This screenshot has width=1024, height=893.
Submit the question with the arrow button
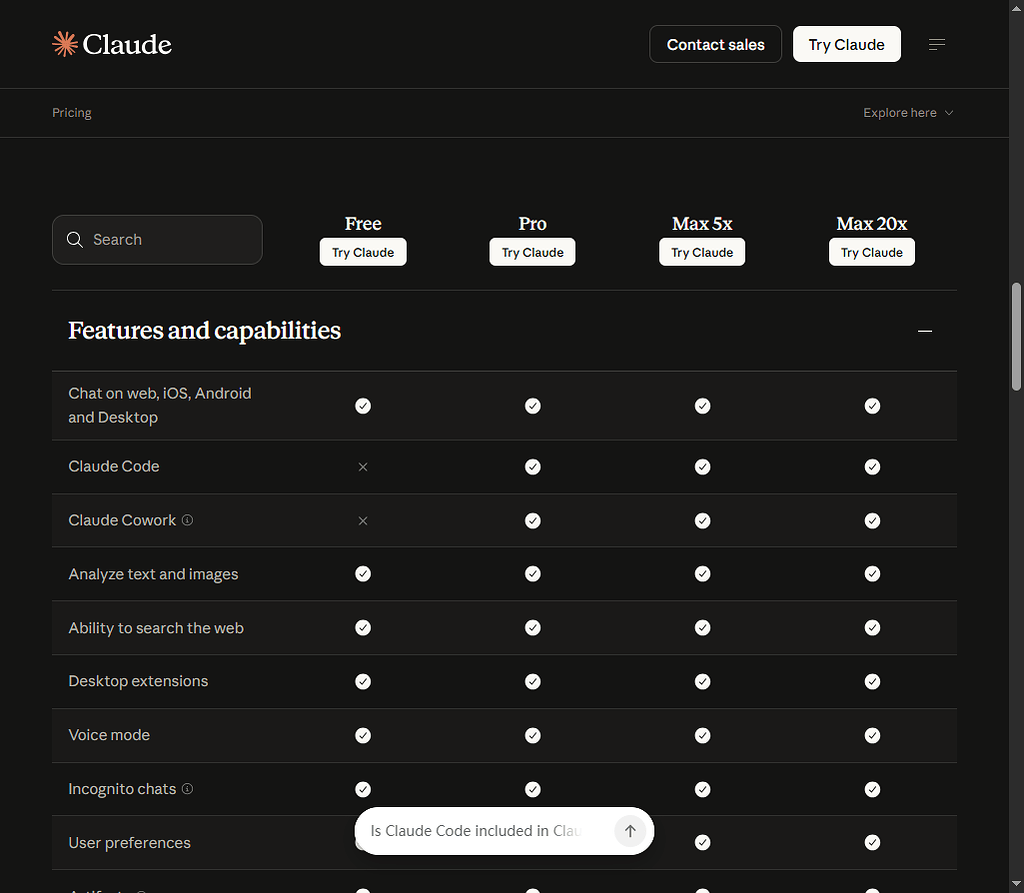point(630,831)
